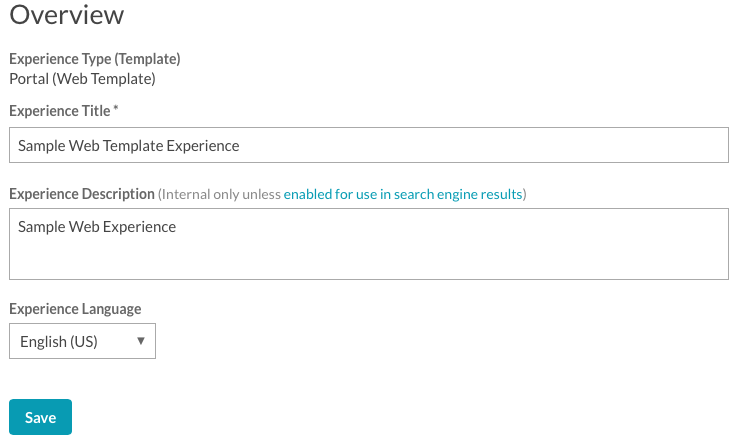Click the Portal (Web Template) value text
736x448 pixels.
pyautogui.click(x=82, y=78)
